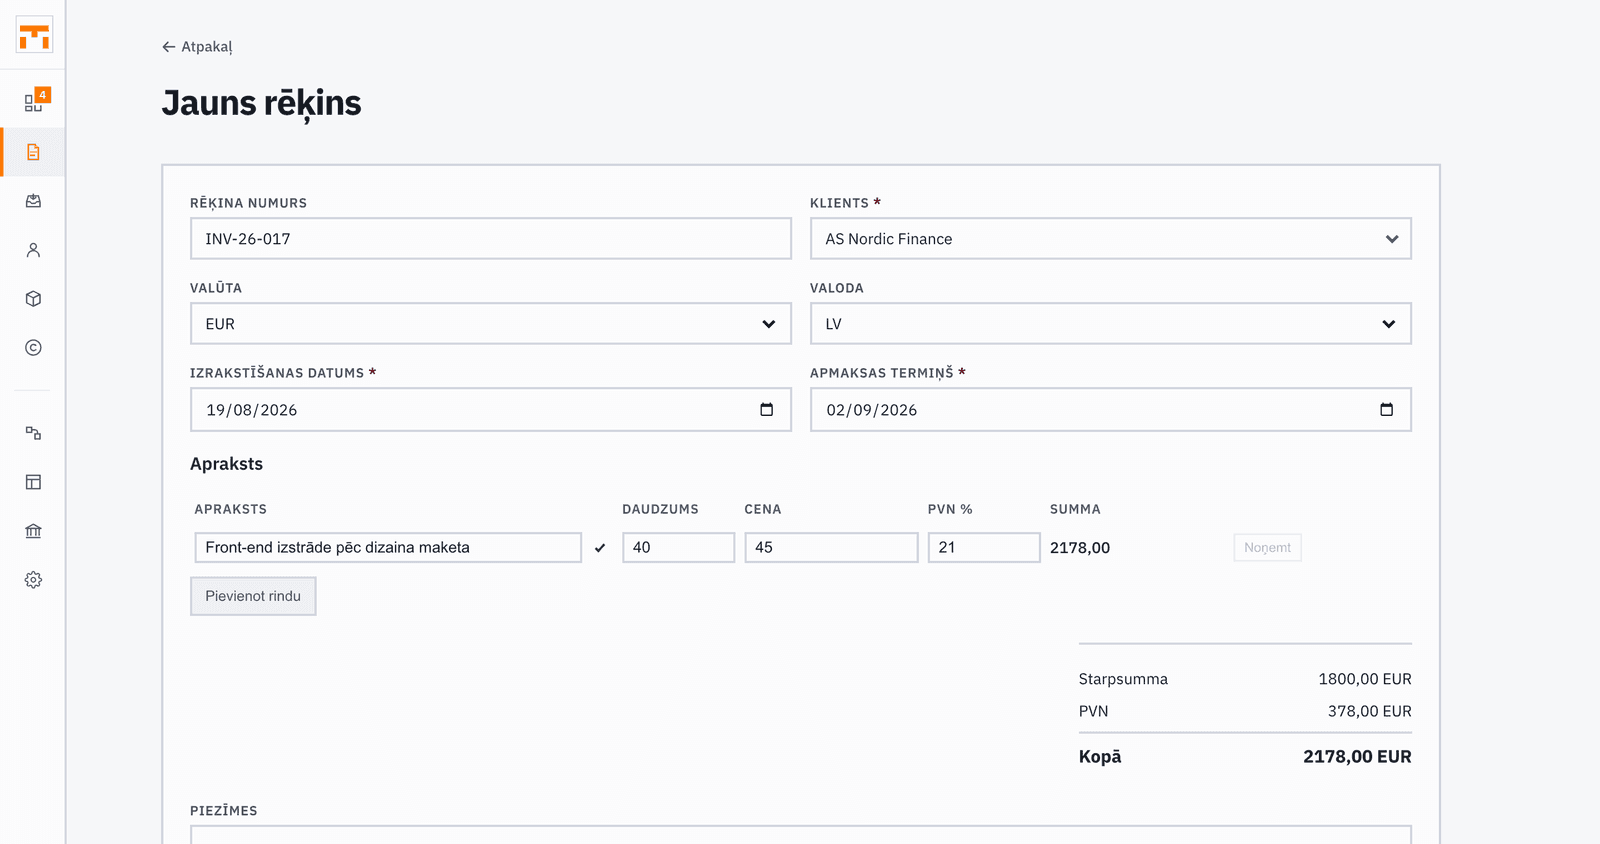Click the PVN amount 378,00 EUR

(1370, 711)
